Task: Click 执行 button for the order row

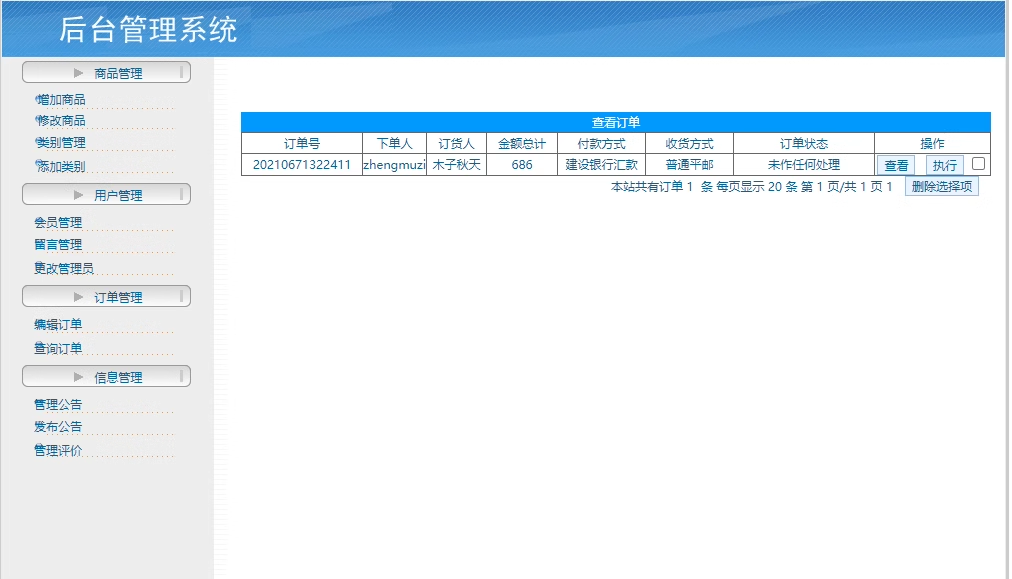Action: pyautogui.click(x=945, y=165)
